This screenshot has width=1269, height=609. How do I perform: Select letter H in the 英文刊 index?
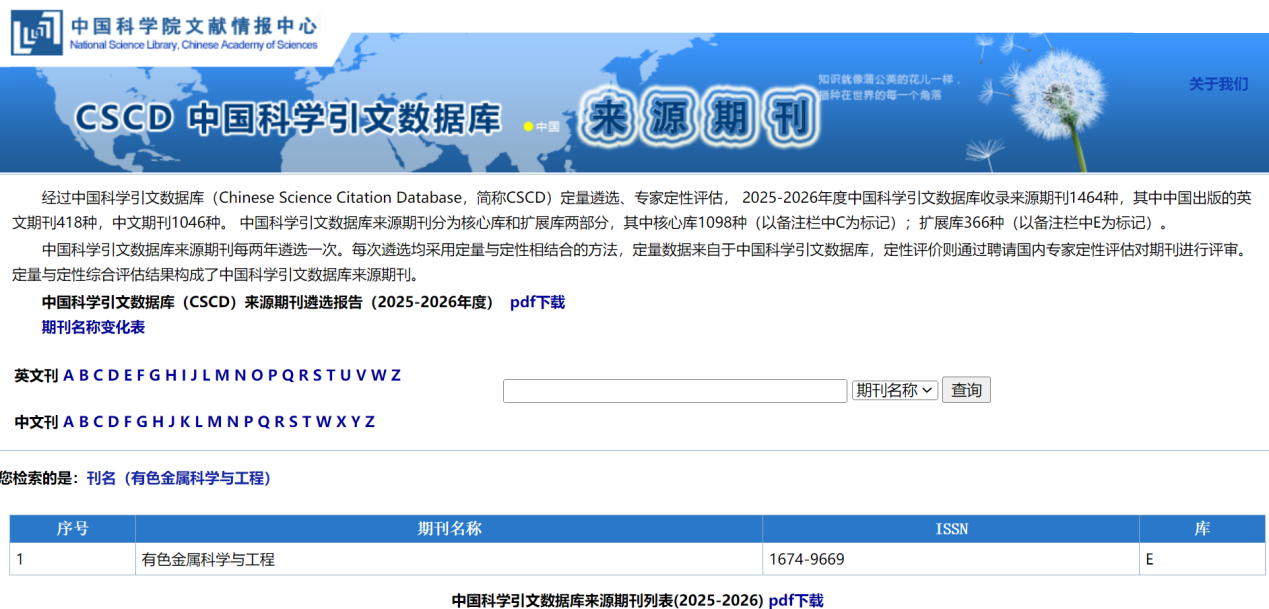171,375
